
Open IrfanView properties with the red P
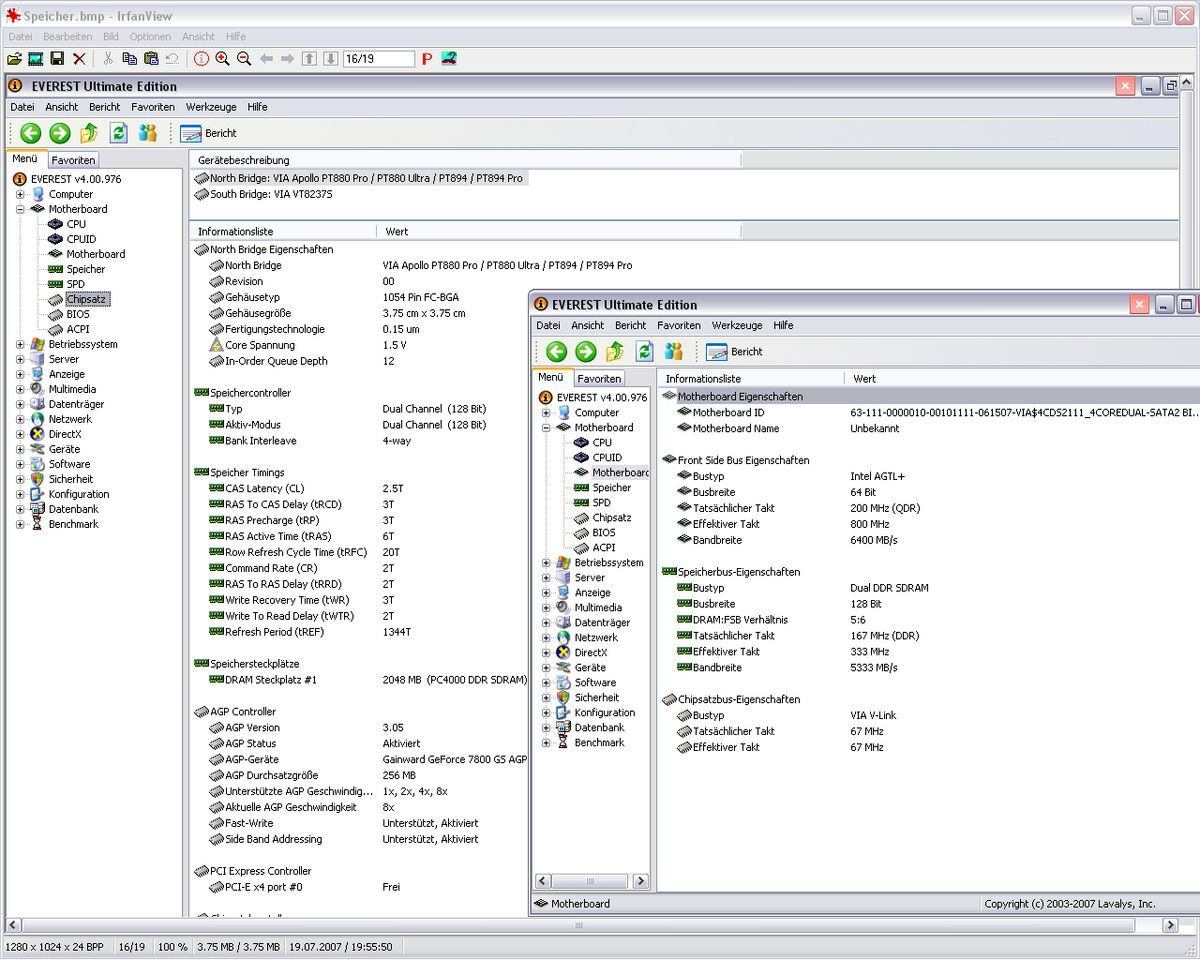(427, 59)
